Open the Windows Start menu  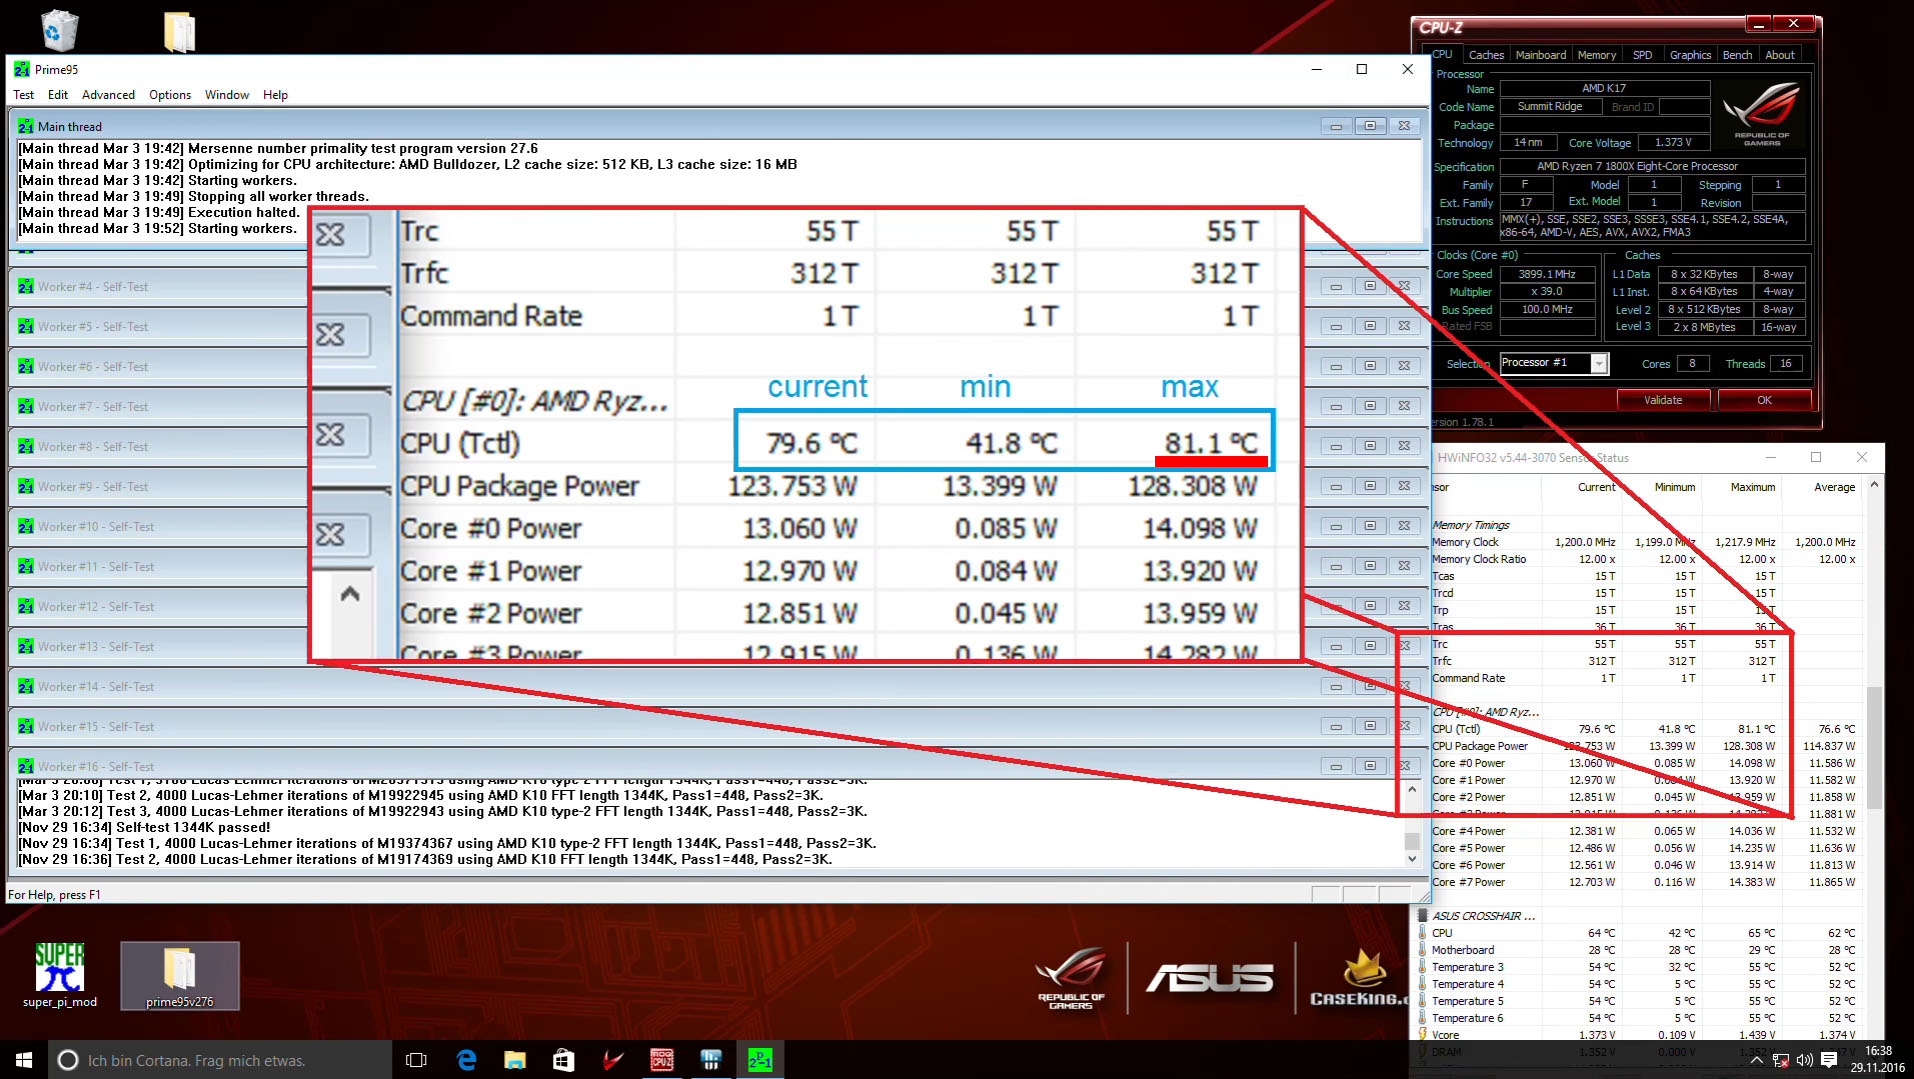point(24,1060)
